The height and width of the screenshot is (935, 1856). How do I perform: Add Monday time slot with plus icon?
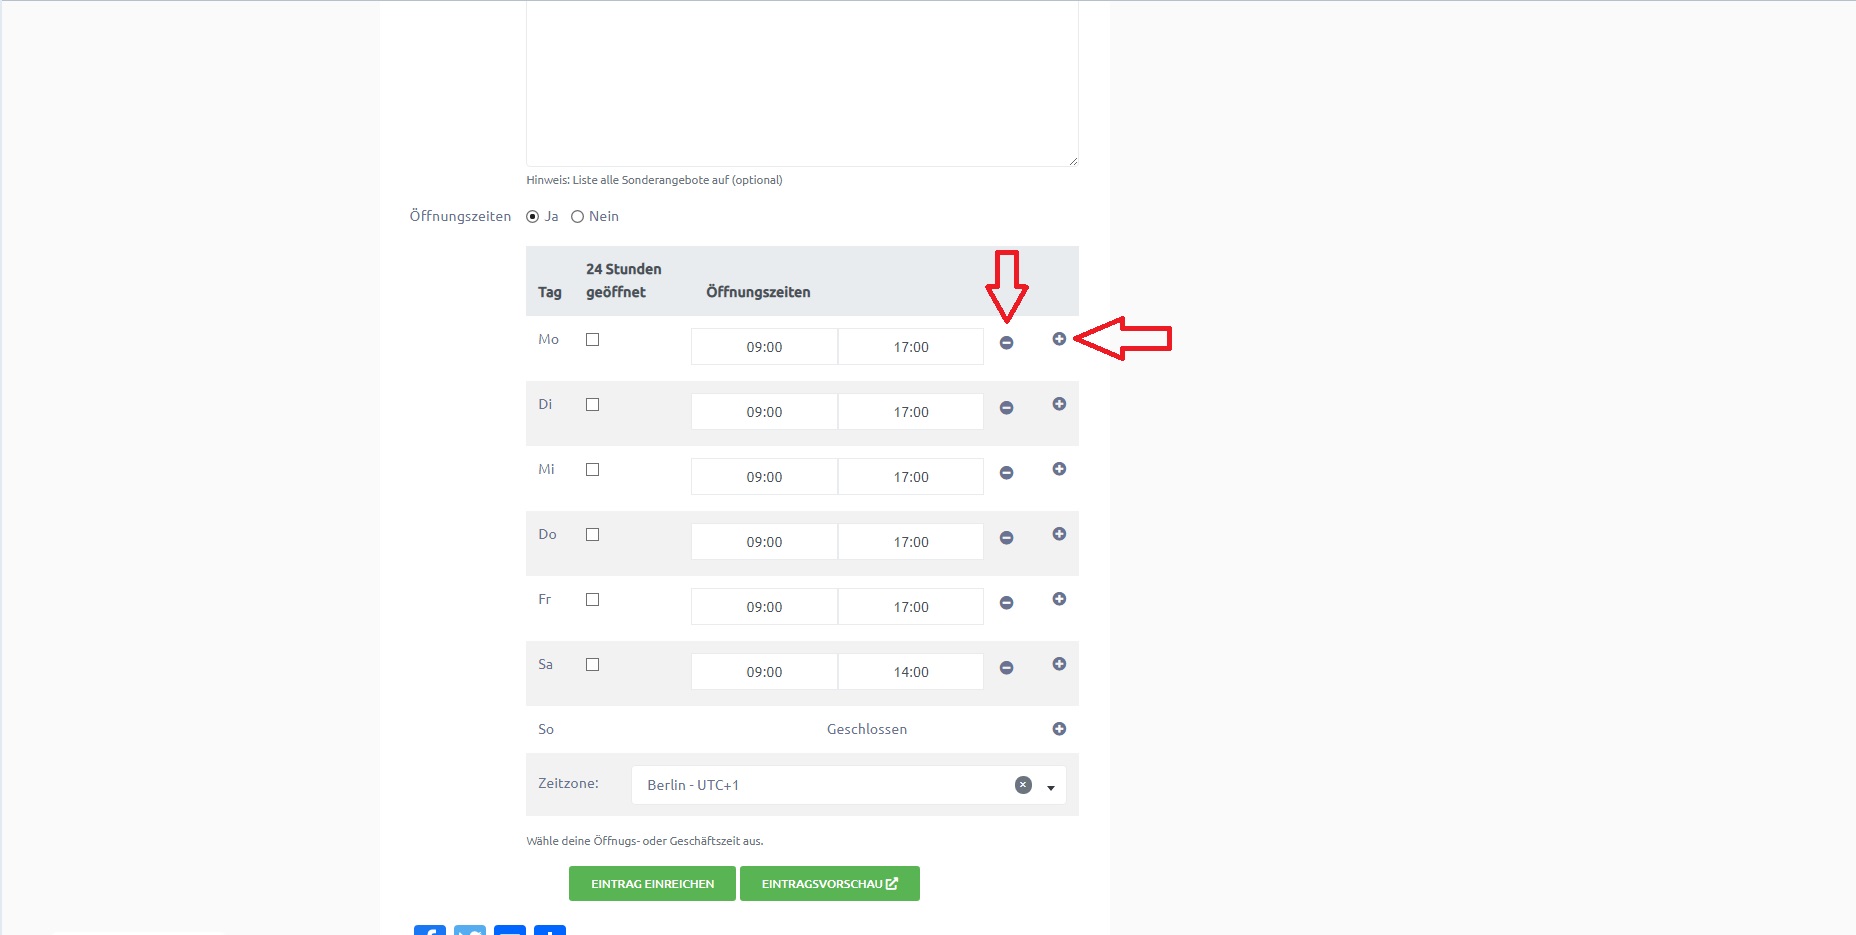point(1059,339)
